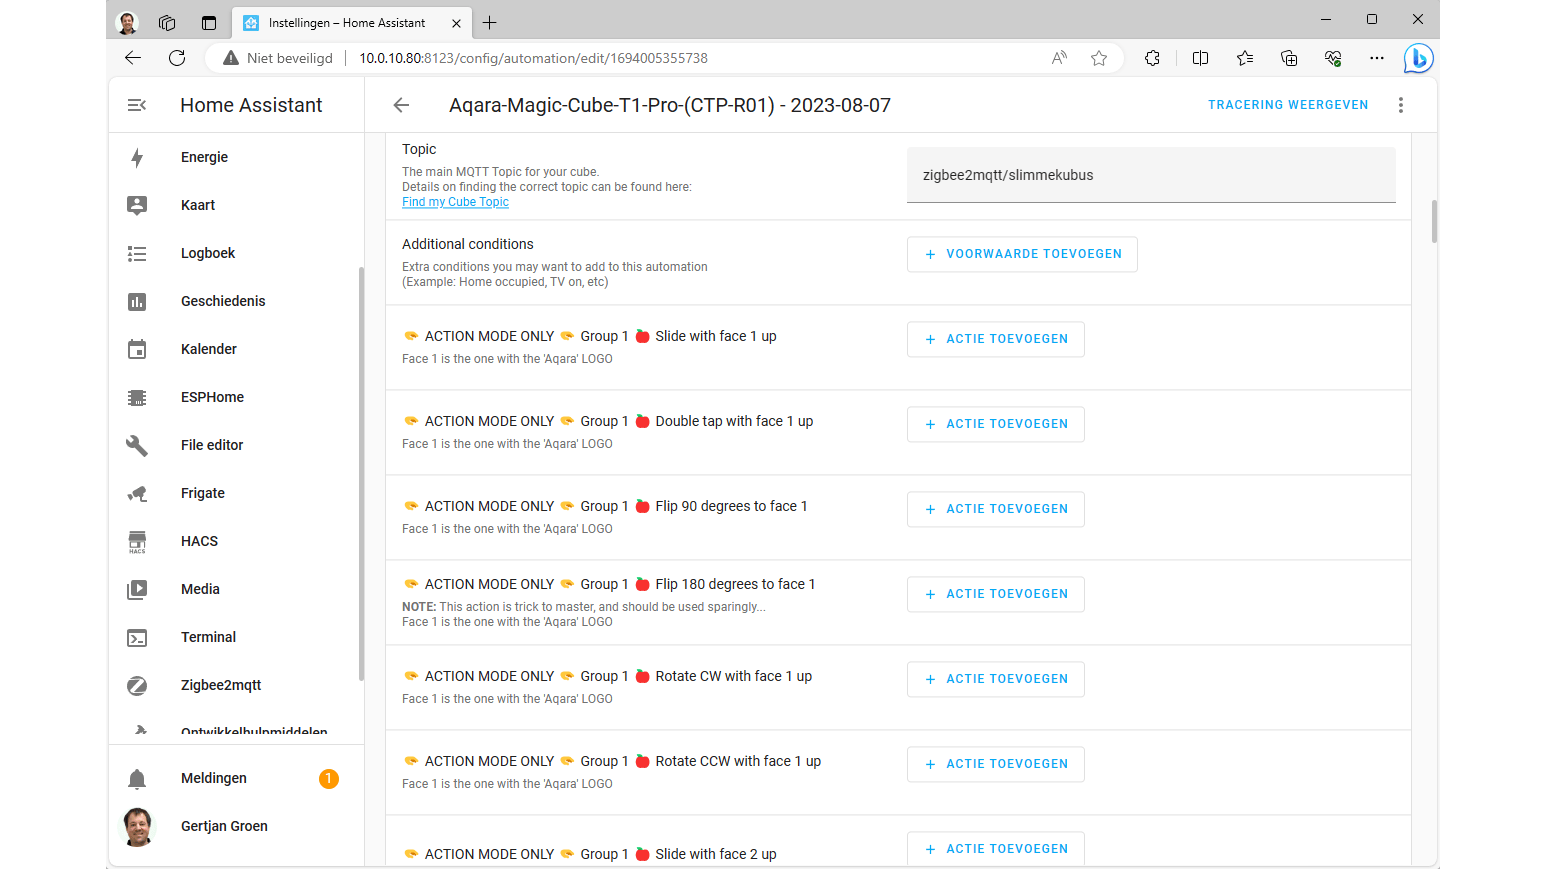Add action for Flip 90 degrees to face 1
Screen dimensions: 1545x869
(x=996, y=509)
